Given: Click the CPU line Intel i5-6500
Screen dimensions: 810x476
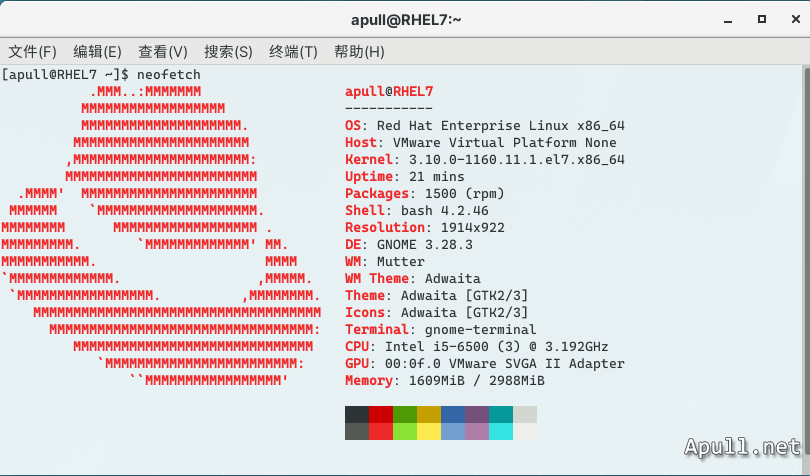Looking at the screenshot, I should coord(476,347).
